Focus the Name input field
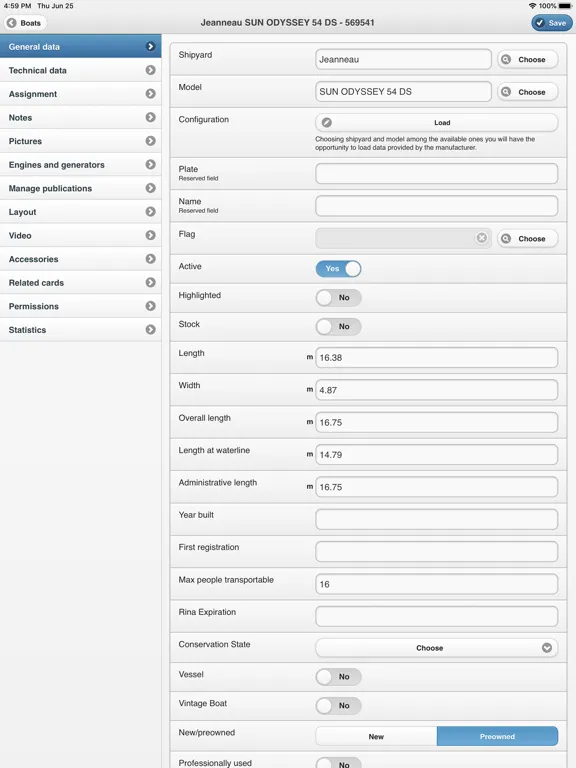 tap(436, 206)
